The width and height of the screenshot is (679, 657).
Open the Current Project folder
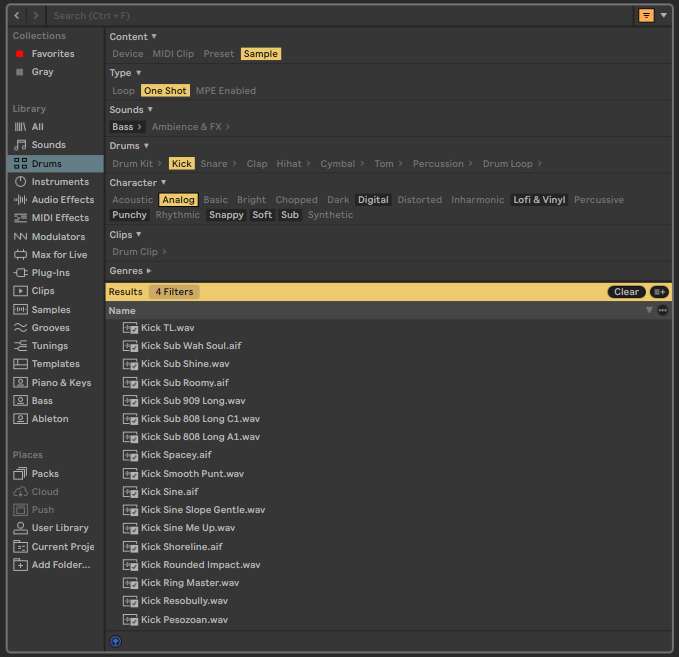tap(54, 547)
